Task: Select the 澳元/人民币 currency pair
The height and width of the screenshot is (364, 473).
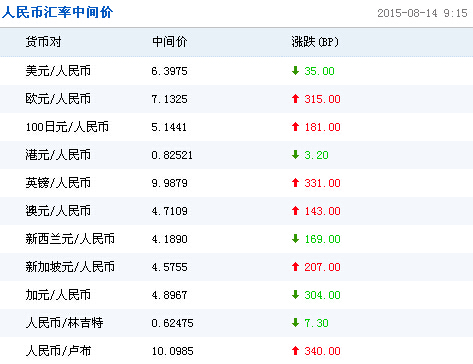Action: 58,211
